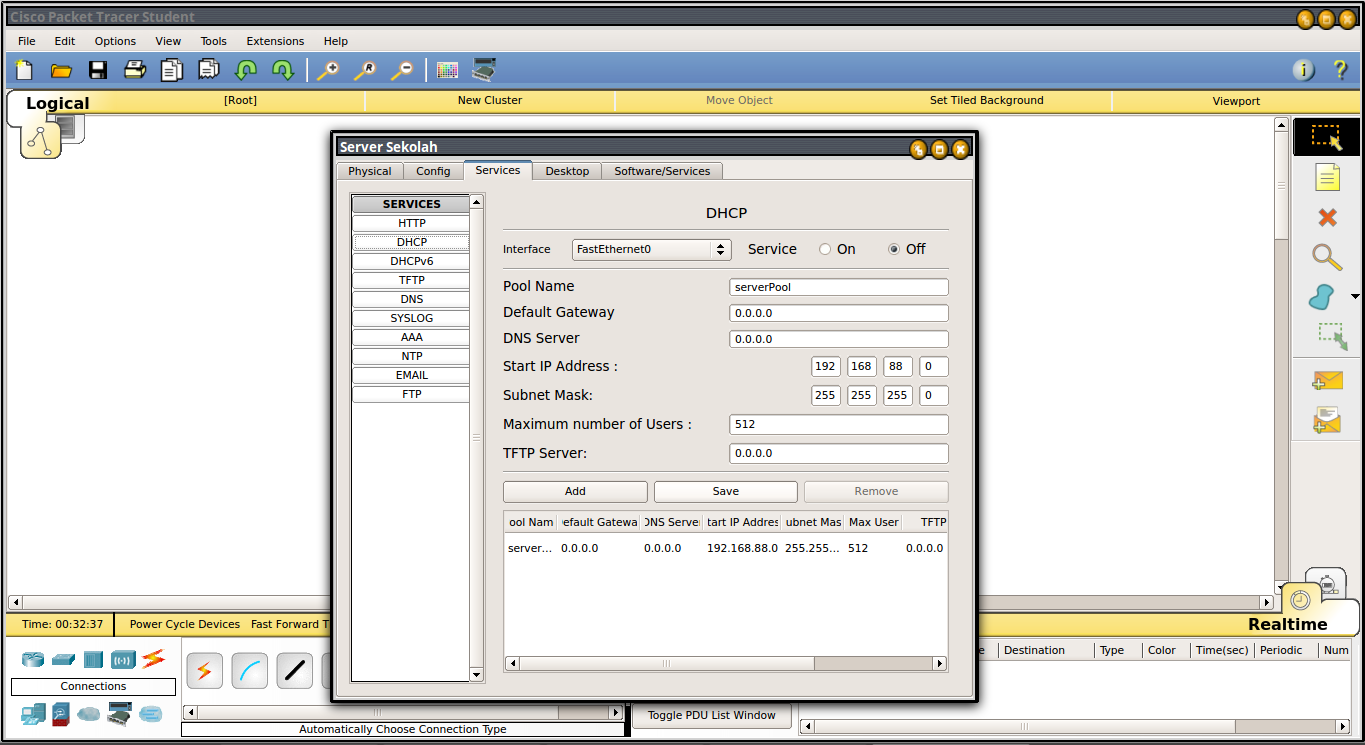Switch to the Config tab
The height and width of the screenshot is (745, 1365).
pos(433,171)
